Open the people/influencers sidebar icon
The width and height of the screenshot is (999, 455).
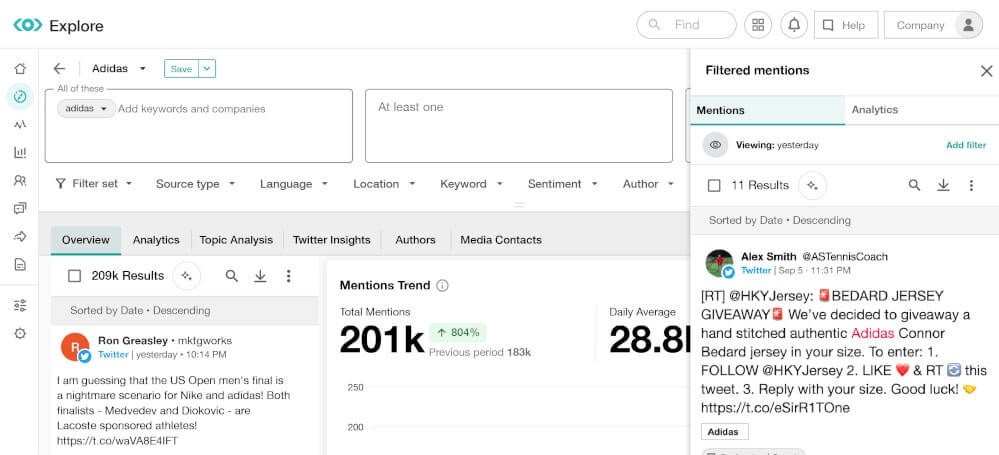click(x=20, y=180)
